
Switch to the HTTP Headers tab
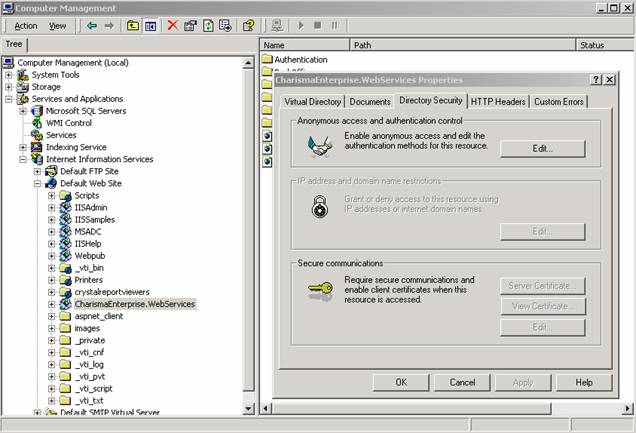[x=498, y=102]
